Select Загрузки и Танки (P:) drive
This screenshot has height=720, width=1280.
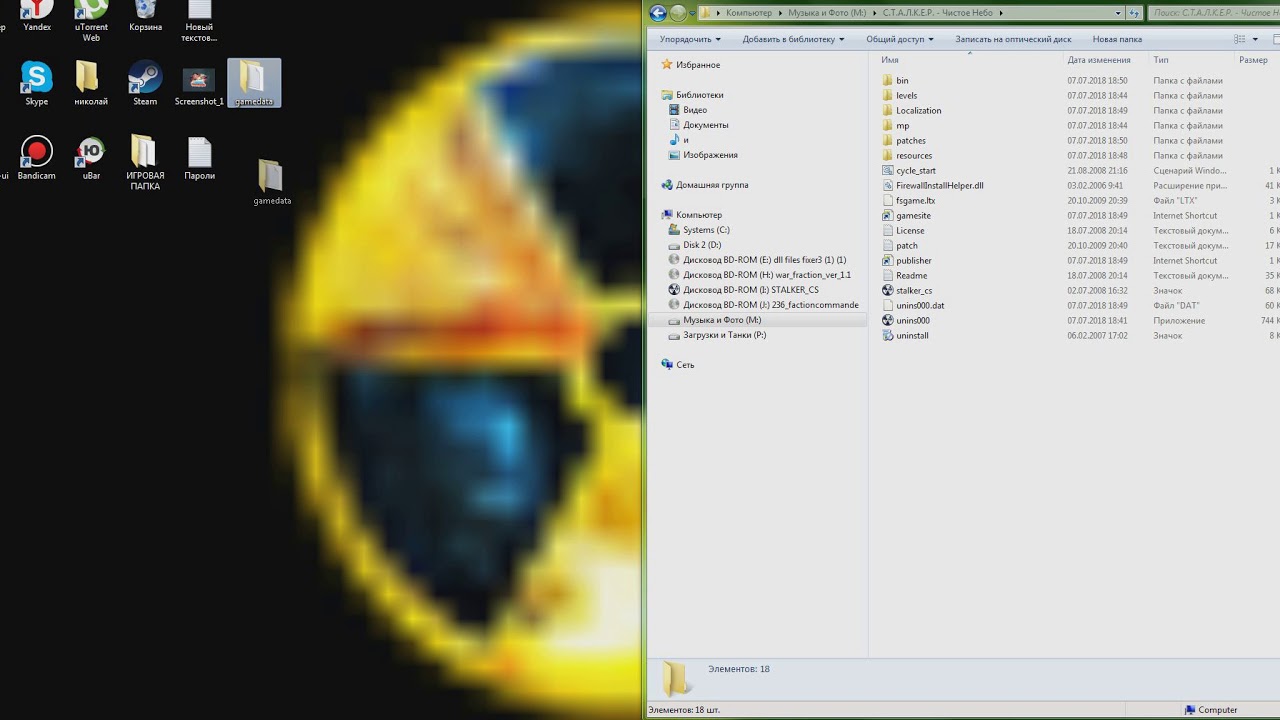[718, 335]
